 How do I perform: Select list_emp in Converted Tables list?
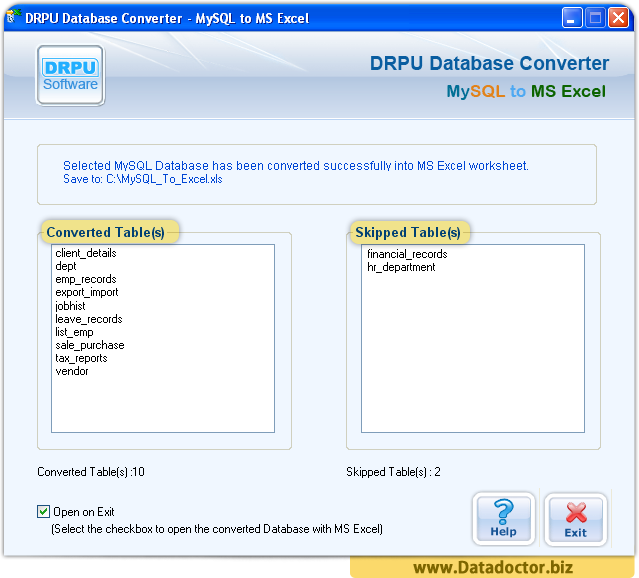75,332
